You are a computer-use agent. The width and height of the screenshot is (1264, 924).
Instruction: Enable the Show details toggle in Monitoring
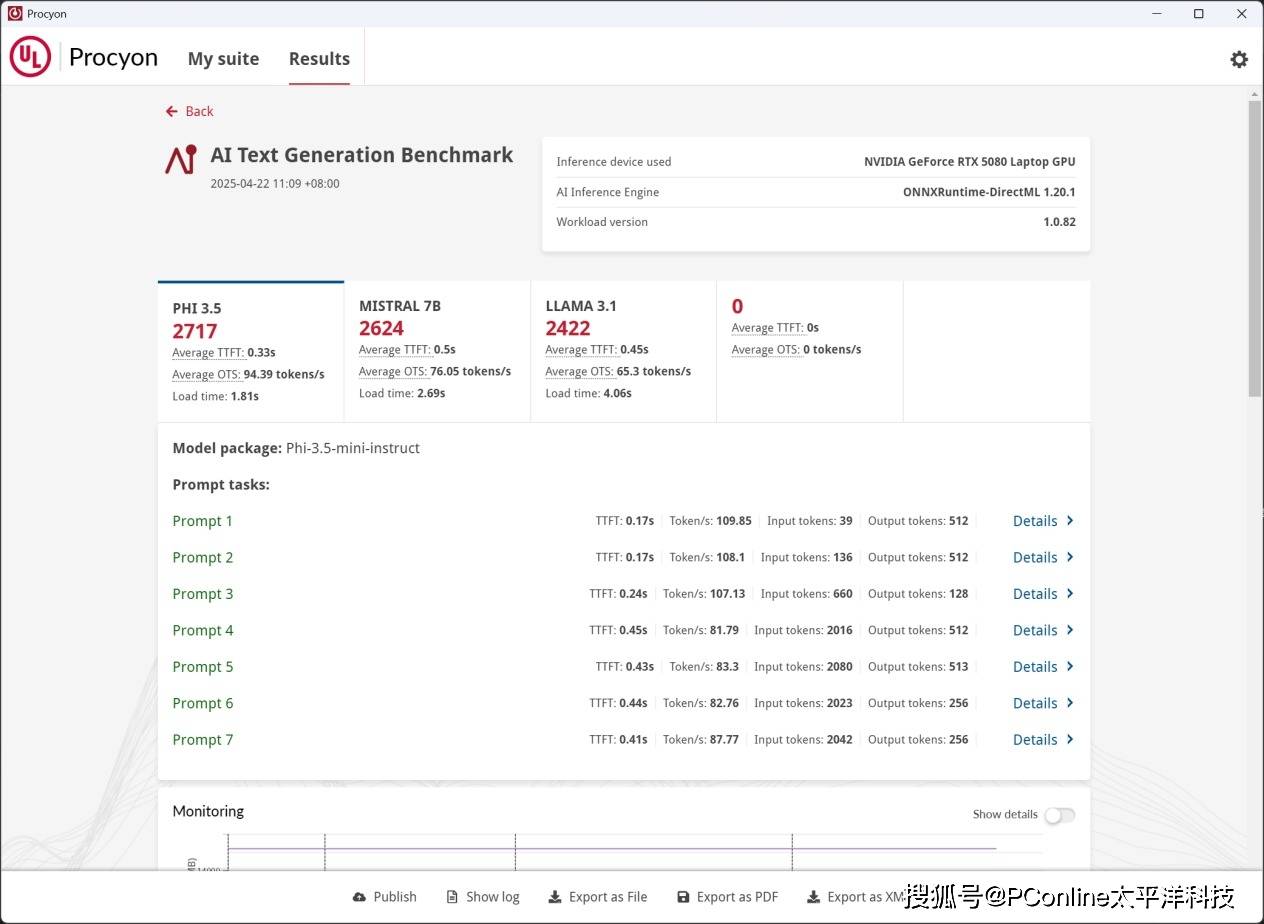(1059, 815)
